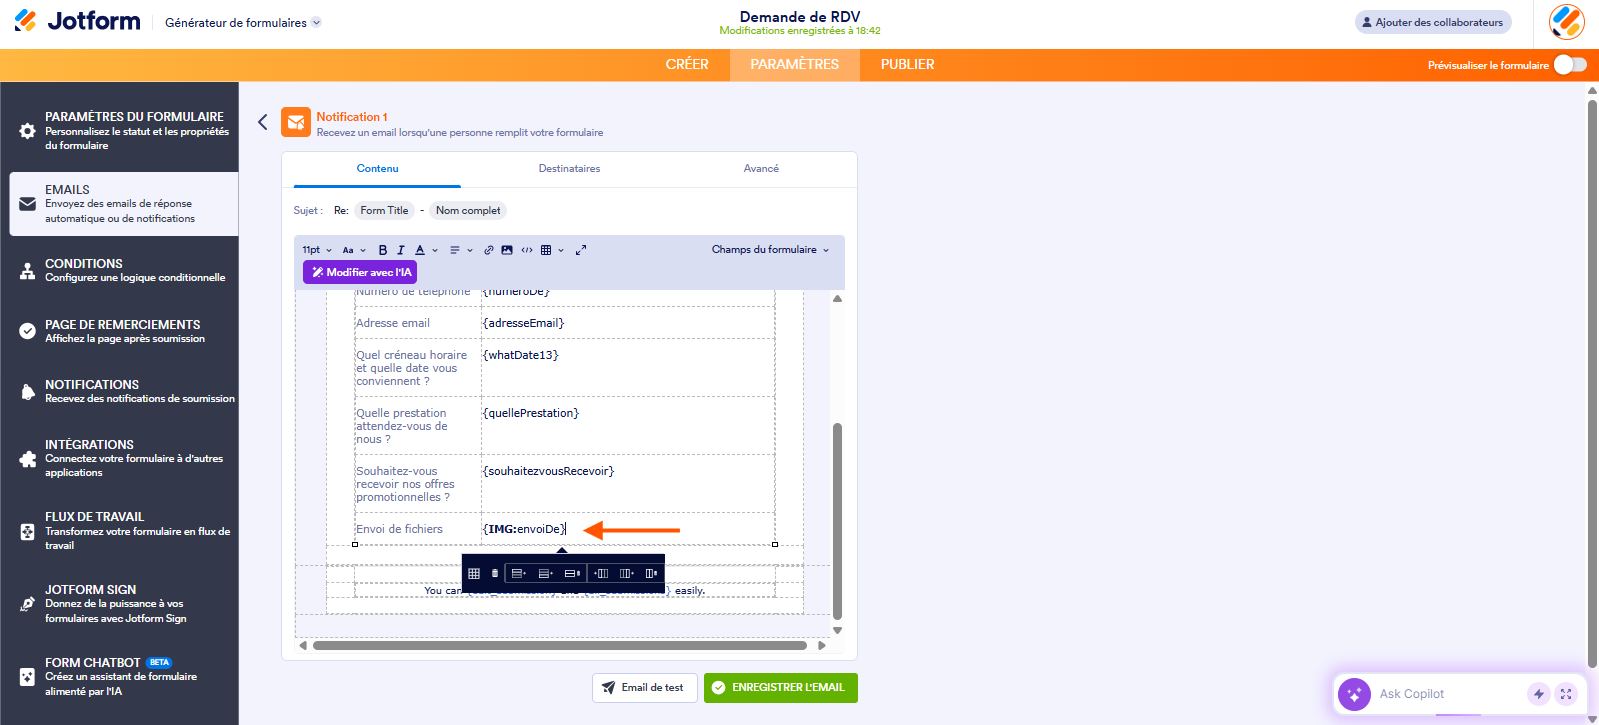Insert an image using the image icon
The height and width of the screenshot is (725, 1599).
tap(507, 250)
